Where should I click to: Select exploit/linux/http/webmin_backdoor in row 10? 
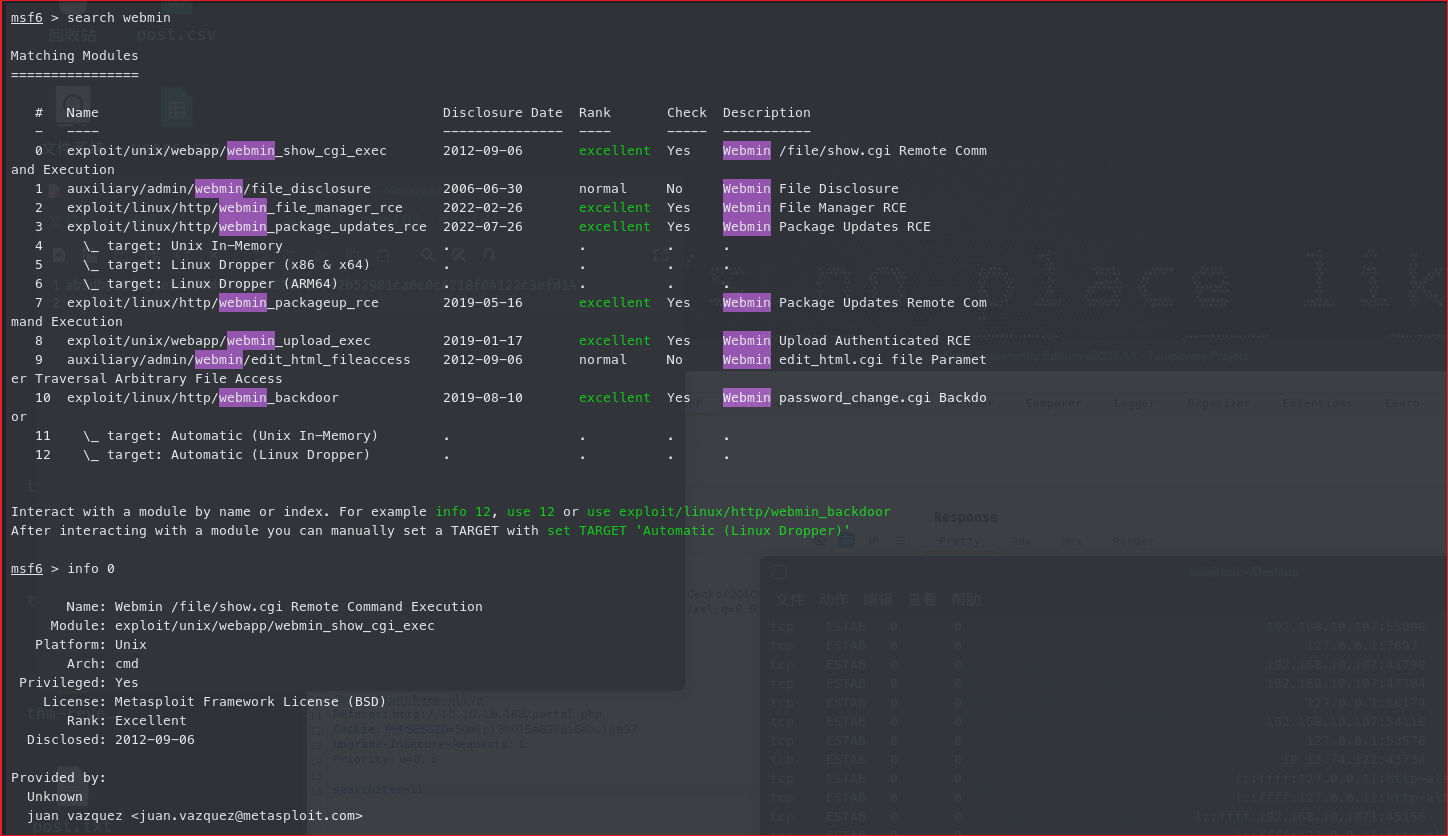(x=203, y=397)
